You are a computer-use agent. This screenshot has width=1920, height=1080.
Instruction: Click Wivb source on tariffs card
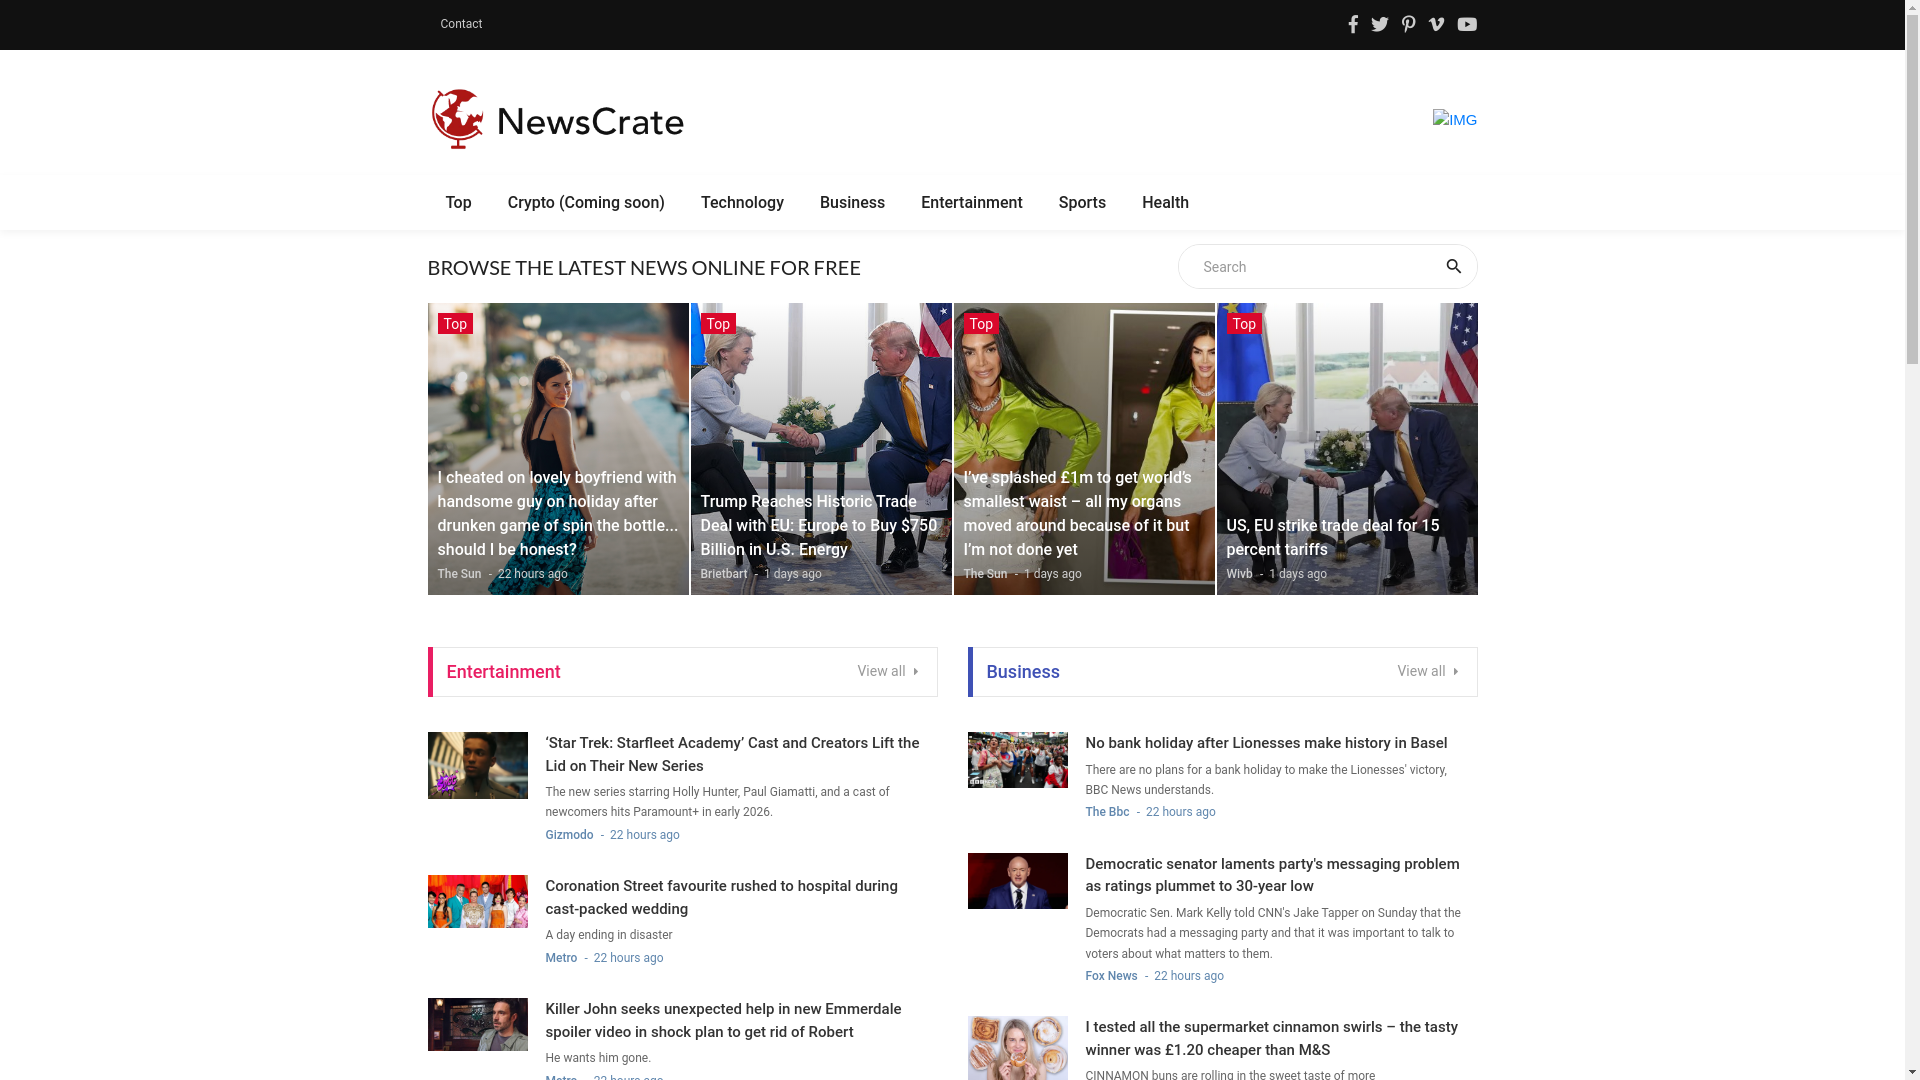(x=1239, y=574)
